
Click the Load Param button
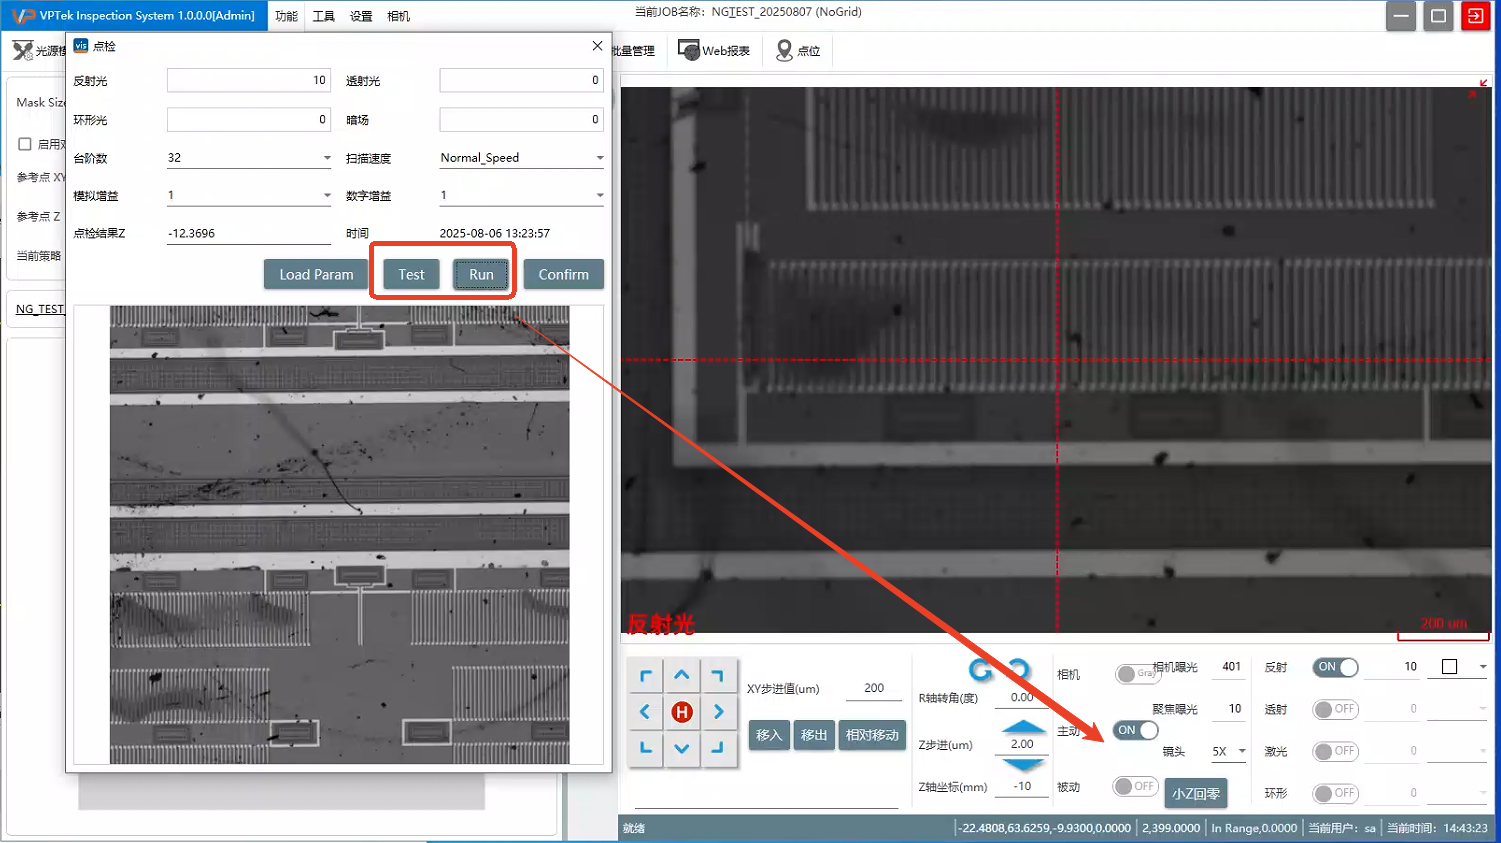316,274
